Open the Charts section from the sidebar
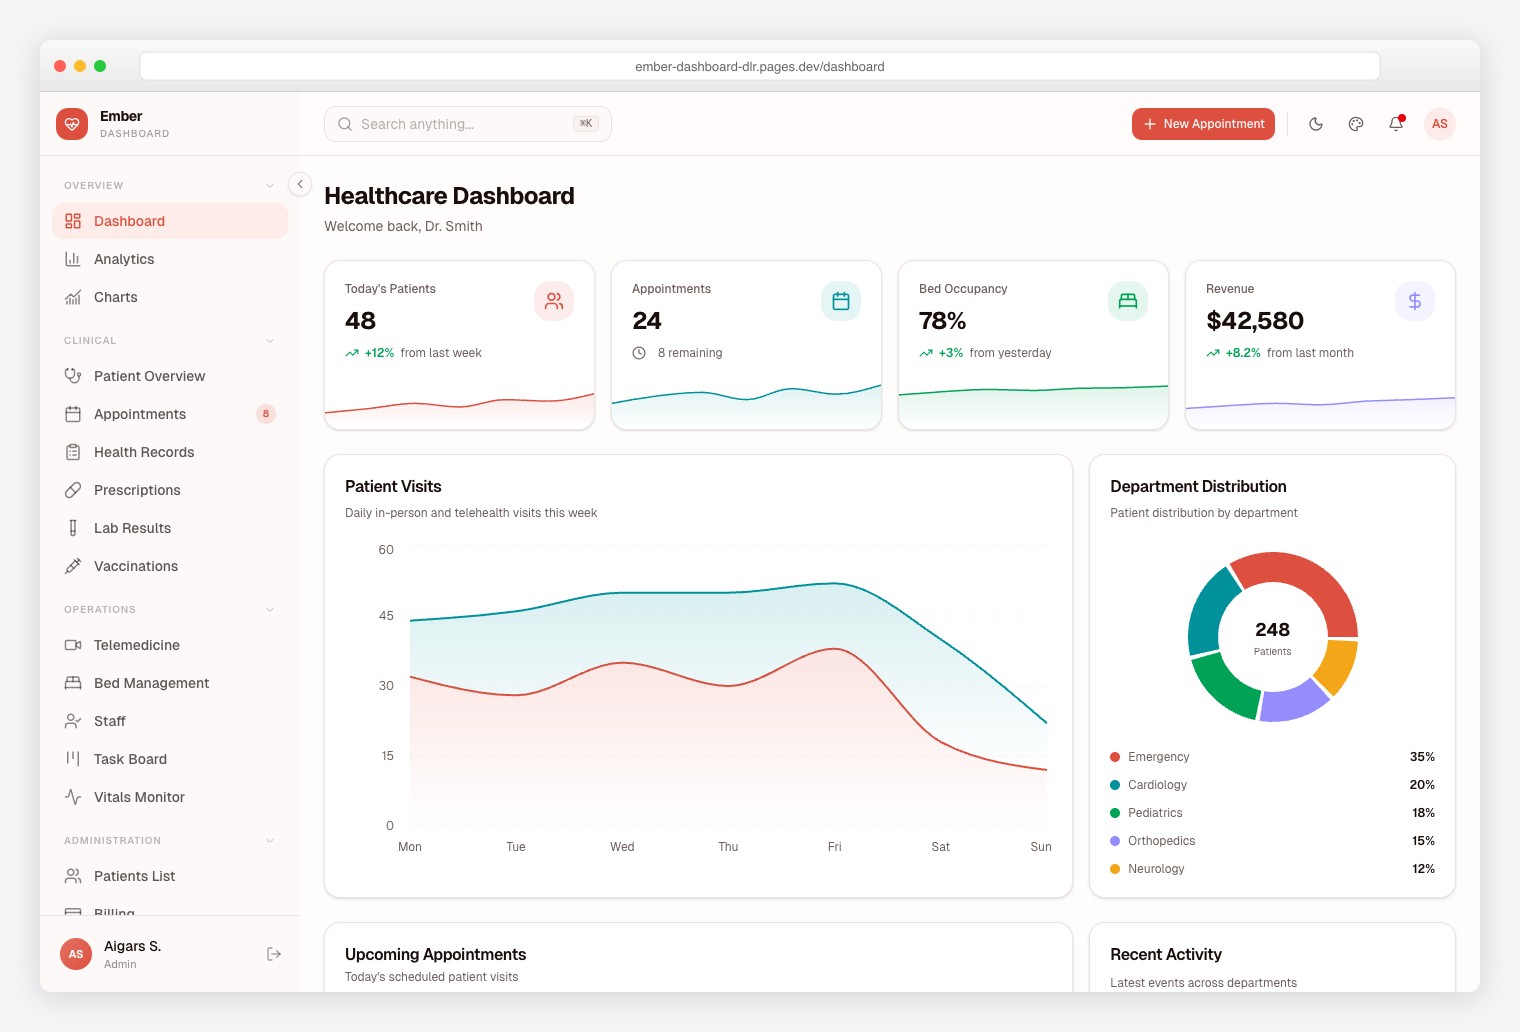The height and width of the screenshot is (1032, 1520). pyautogui.click(x=115, y=297)
